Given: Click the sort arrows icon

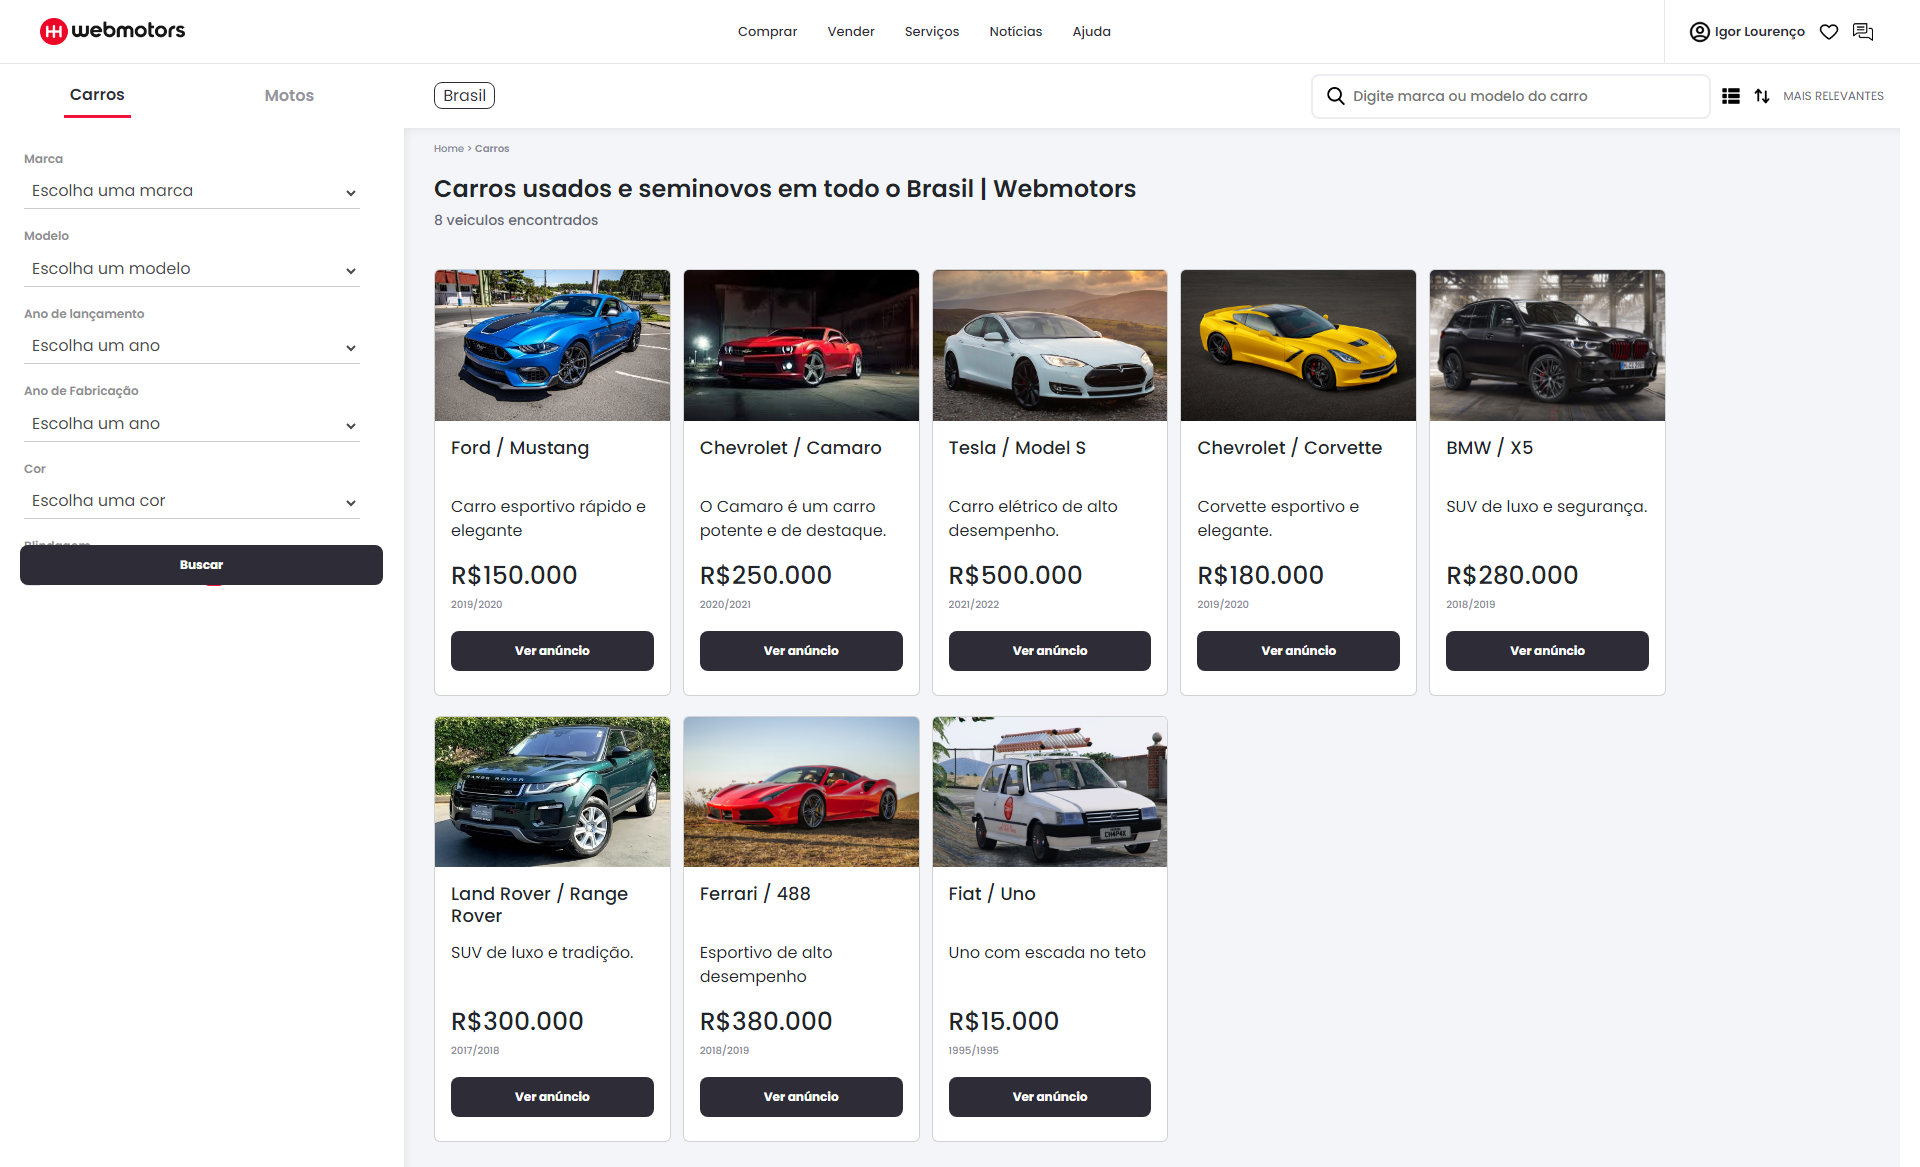Looking at the screenshot, I should click(1762, 96).
